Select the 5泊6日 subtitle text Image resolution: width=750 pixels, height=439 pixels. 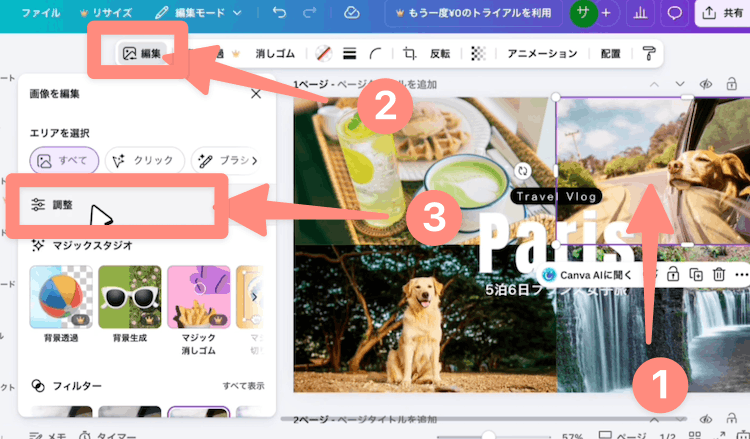pyautogui.click(x=556, y=289)
